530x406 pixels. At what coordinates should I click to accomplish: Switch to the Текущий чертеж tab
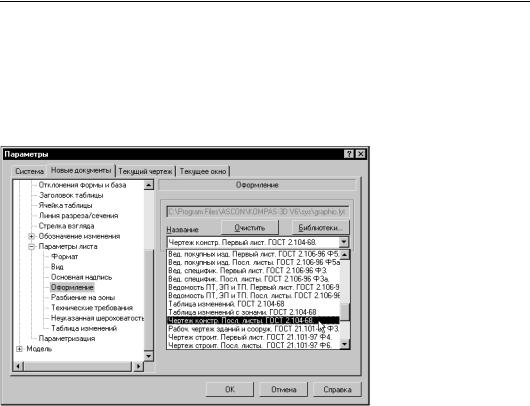pos(145,171)
